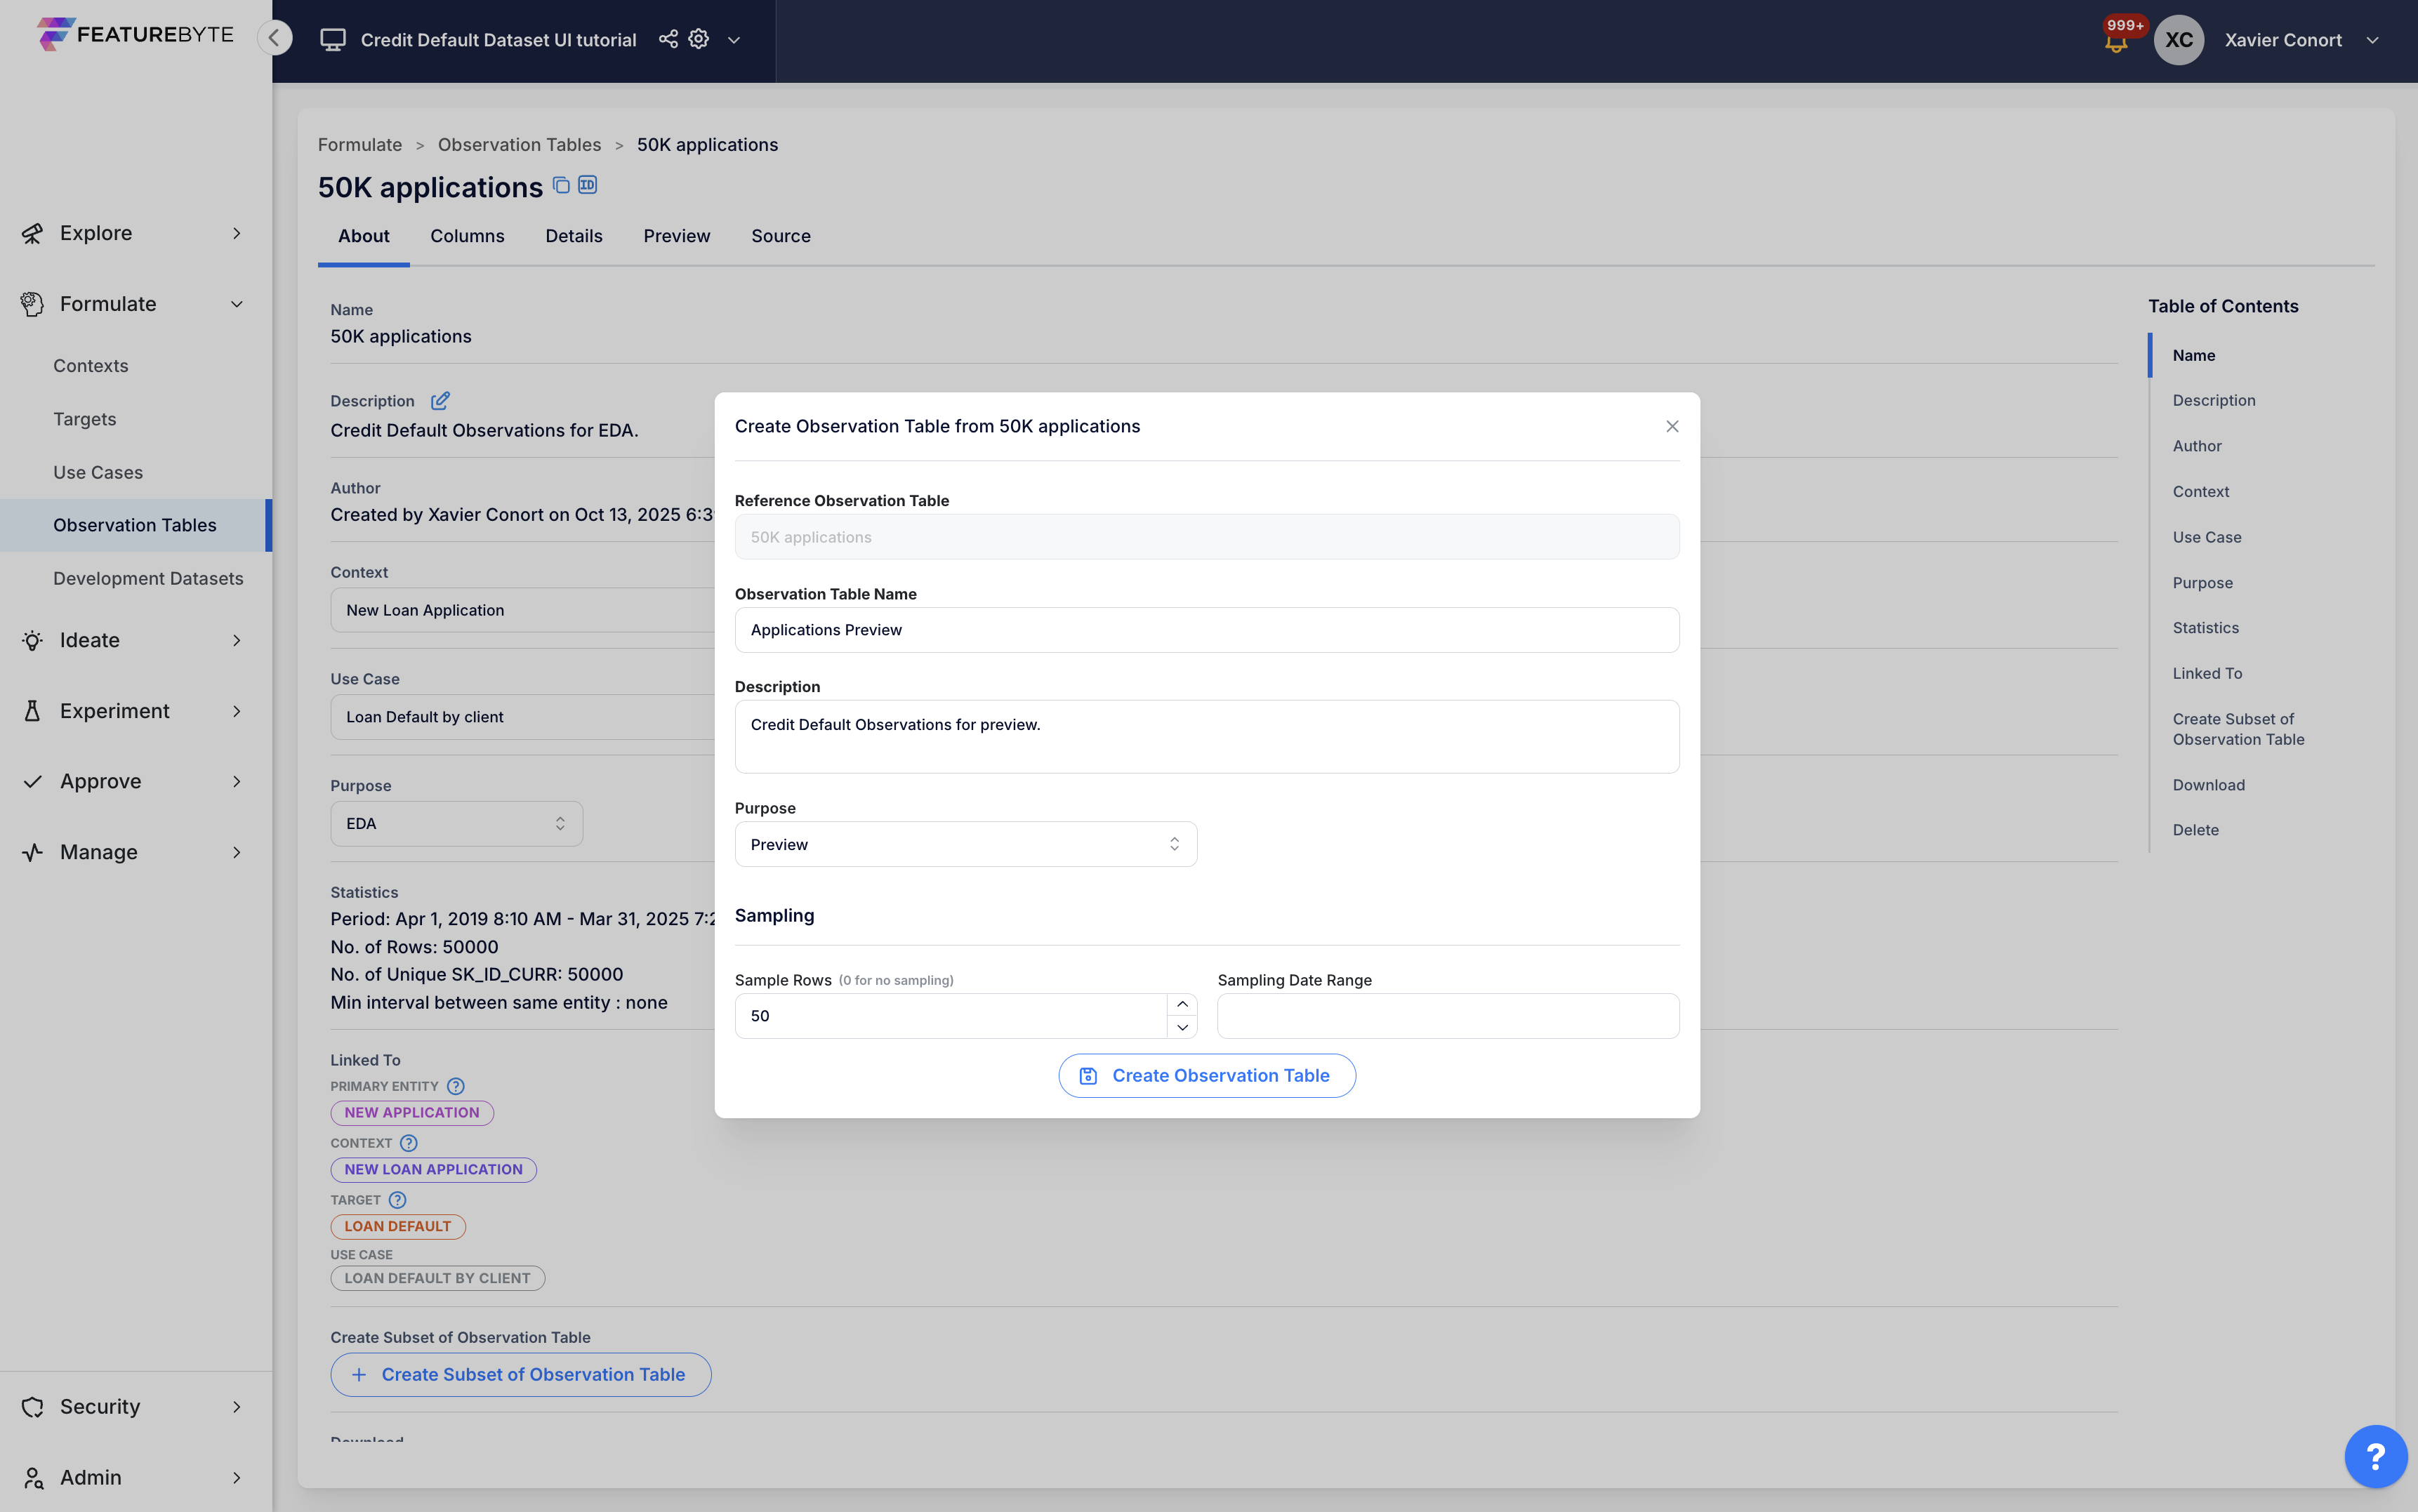Viewport: 2418px width, 1512px height.
Task: Click the ID icon next to the title
Action: pos(588,185)
